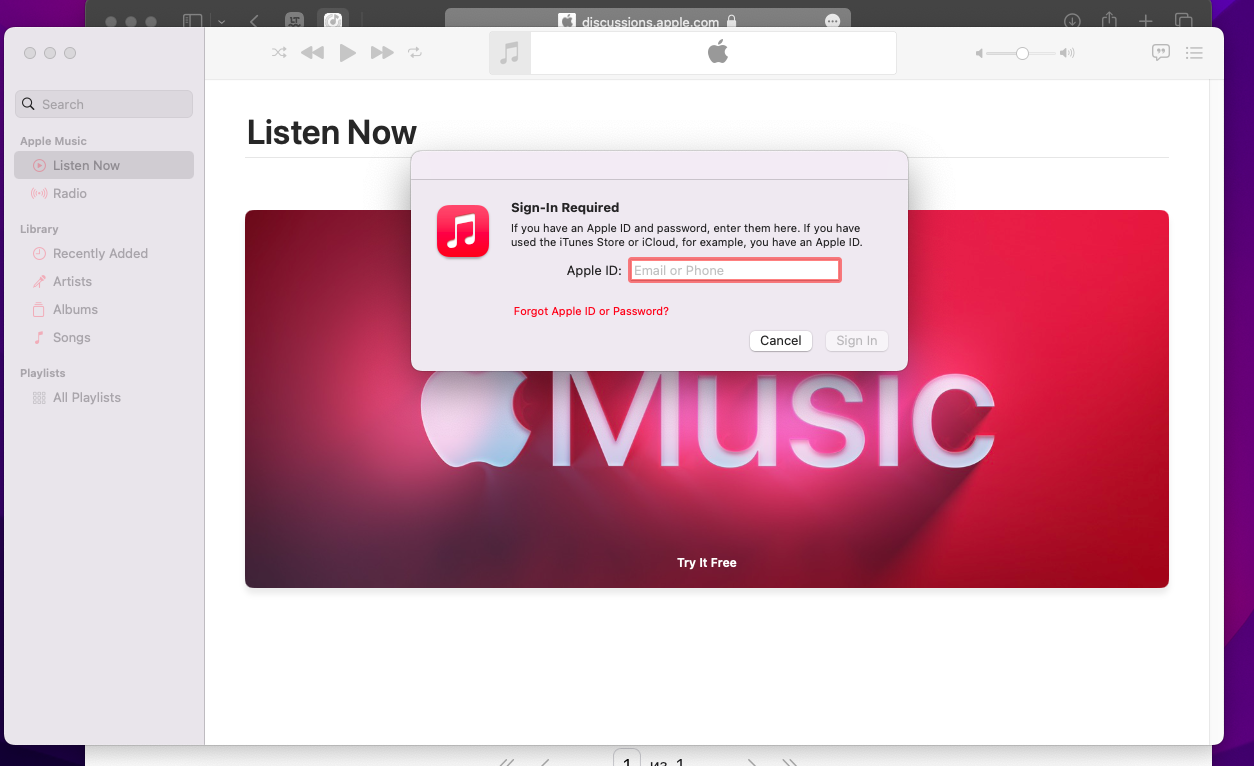This screenshot has width=1254, height=766.
Task: Open Artists library section
Action: click(104, 281)
